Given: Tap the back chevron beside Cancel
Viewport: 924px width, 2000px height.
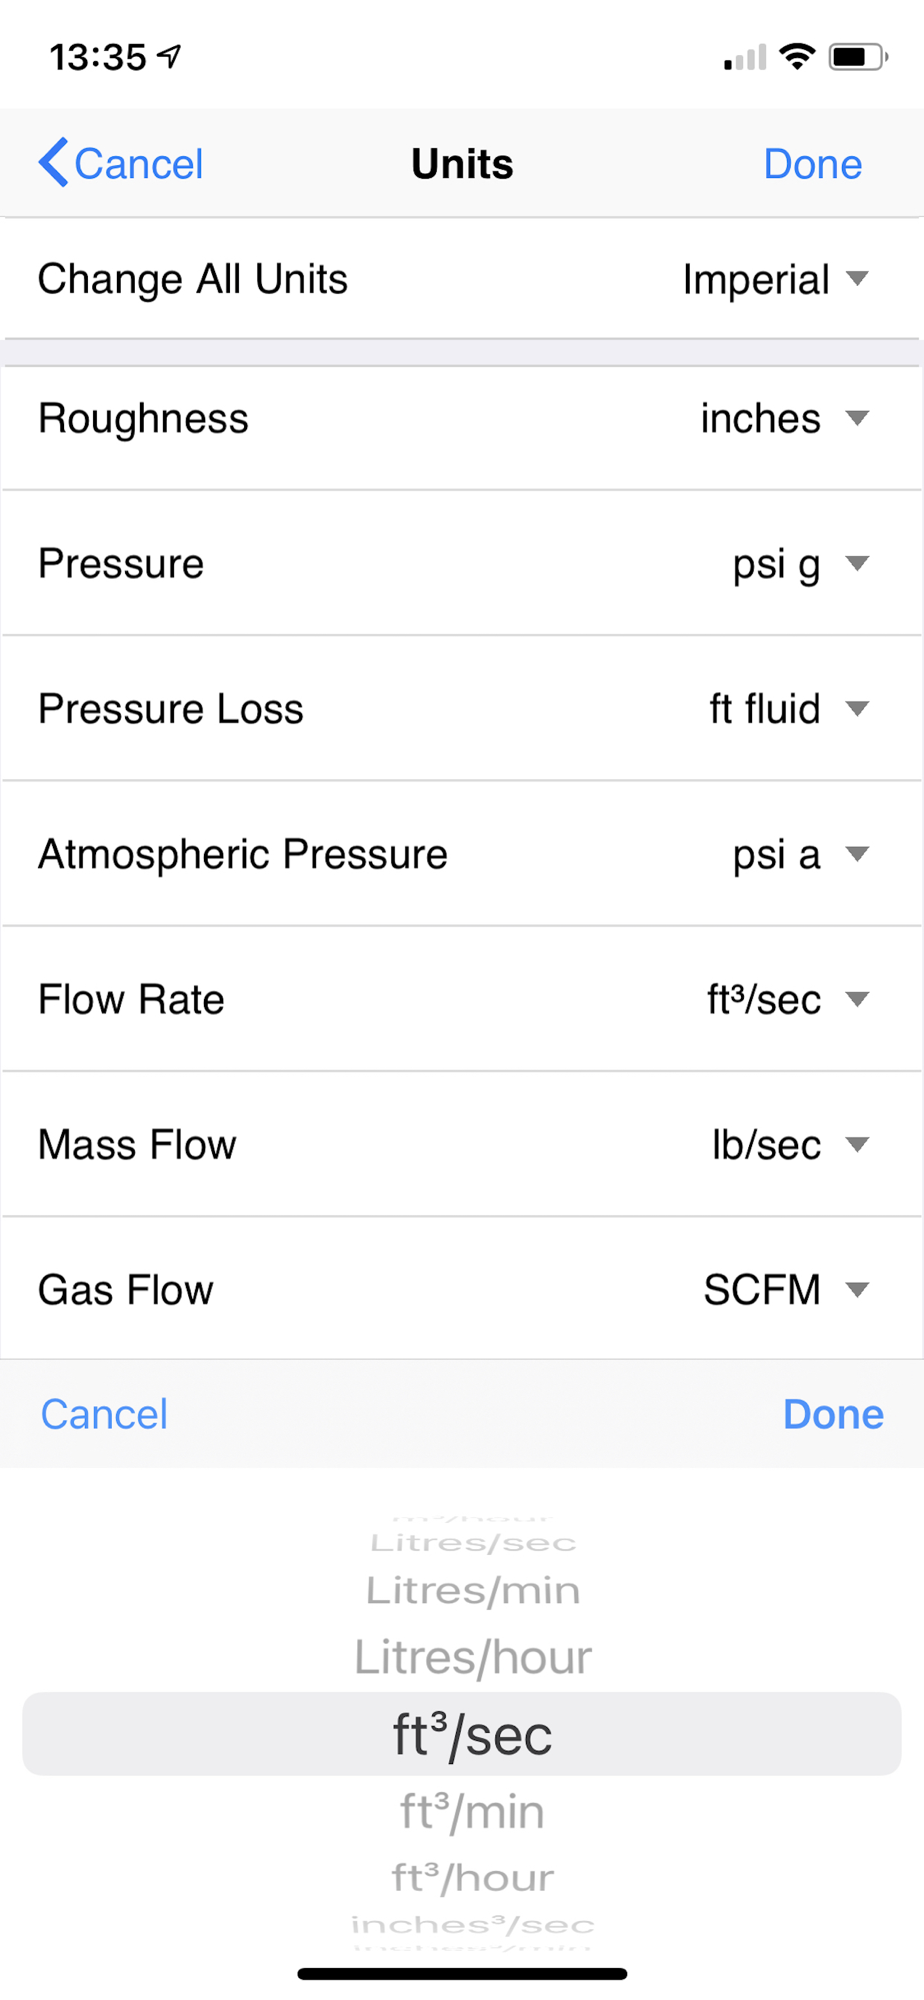Looking at the screenshot, I should (x=54, y=163).
